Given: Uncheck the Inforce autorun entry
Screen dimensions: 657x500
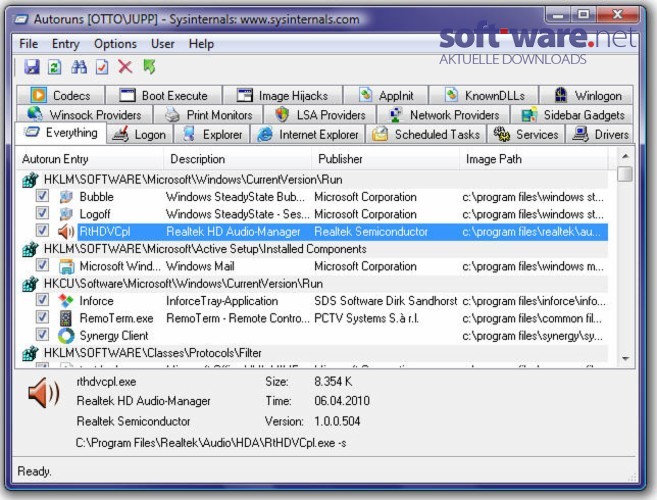Looking at the screenshot, I should pyautogui.click(x=42, y=300).
